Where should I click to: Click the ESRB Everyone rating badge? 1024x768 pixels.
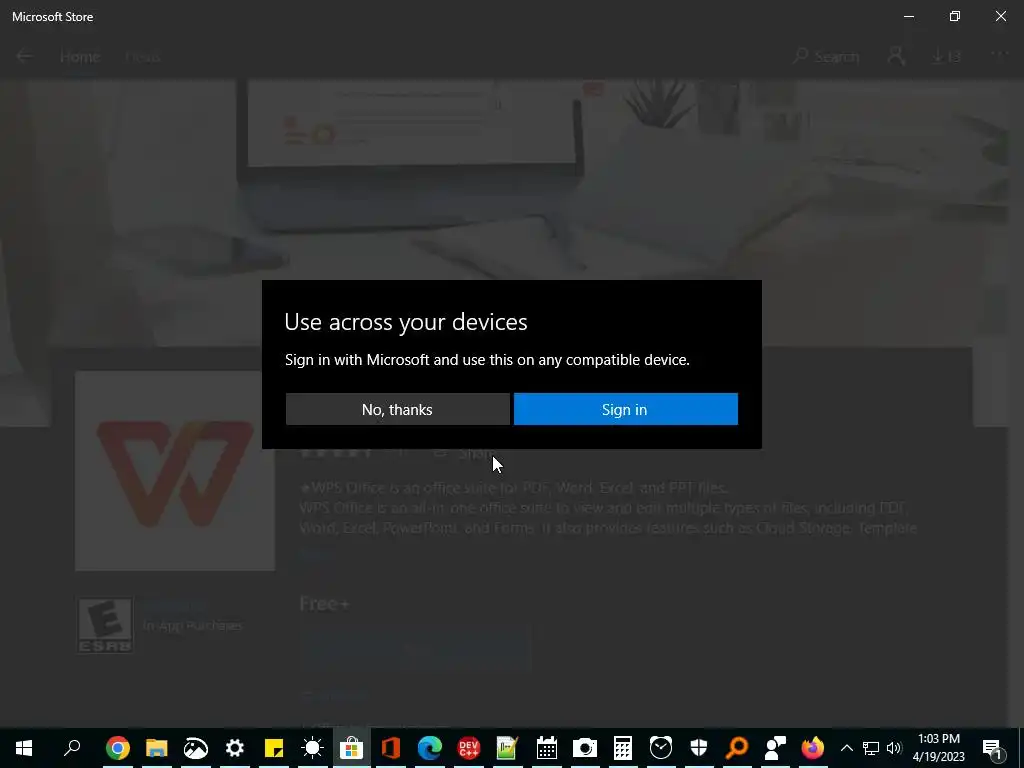tap(105, 626)
